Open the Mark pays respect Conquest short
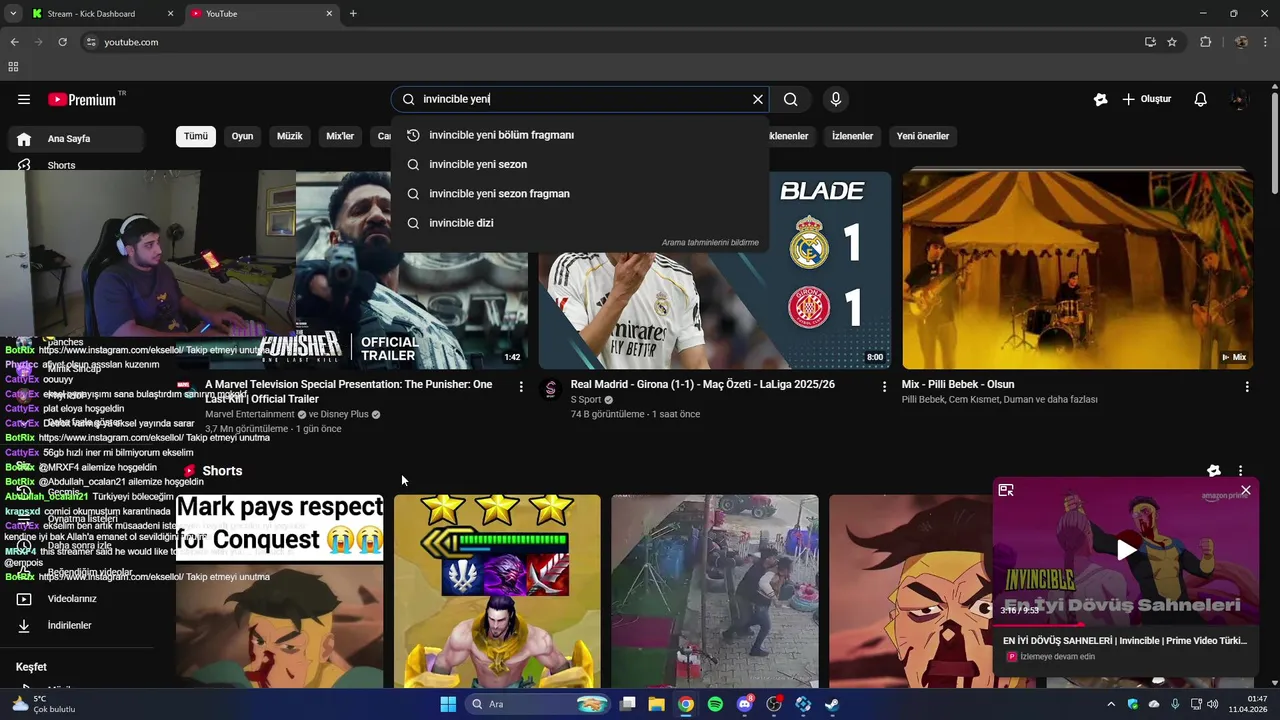 tap(279, 591)
